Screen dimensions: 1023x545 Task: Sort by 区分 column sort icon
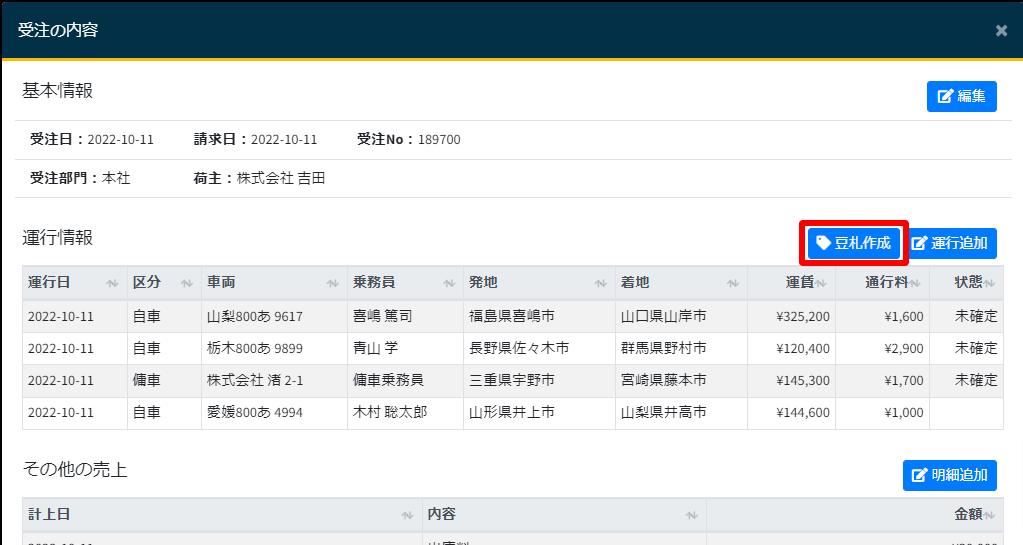(187, 283)
